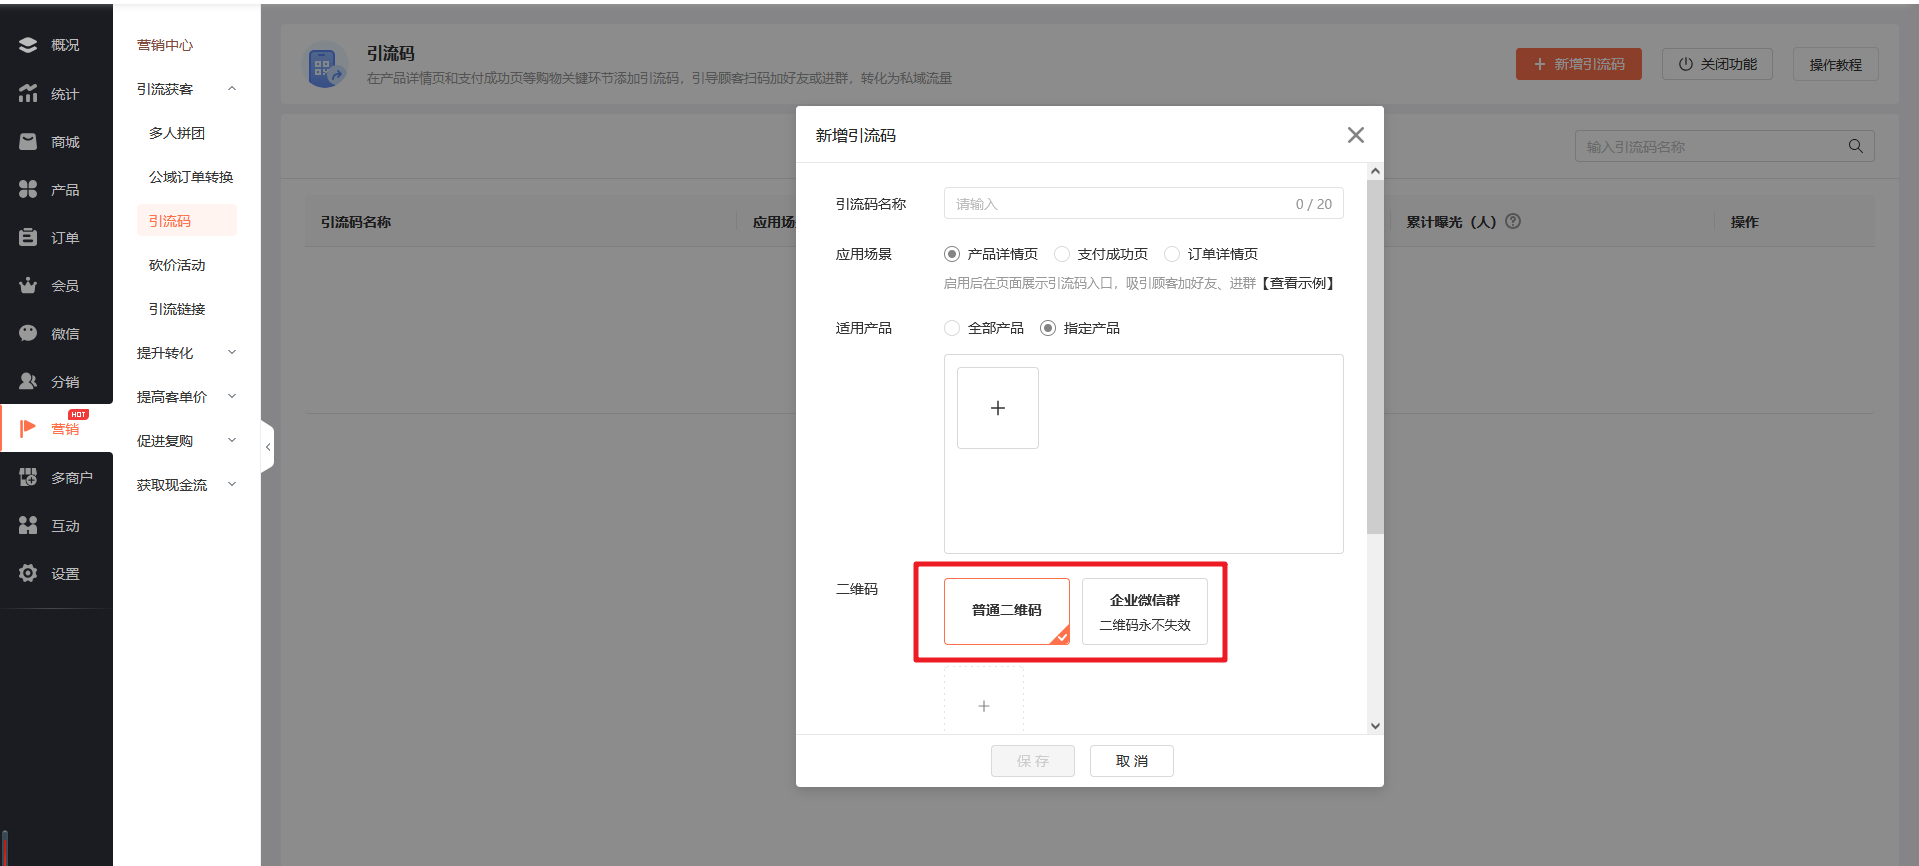The height and width of the screenshot is (866, 1919).
Task: Click the 概况 overview icon in sidebar
Action: point(28,45)
